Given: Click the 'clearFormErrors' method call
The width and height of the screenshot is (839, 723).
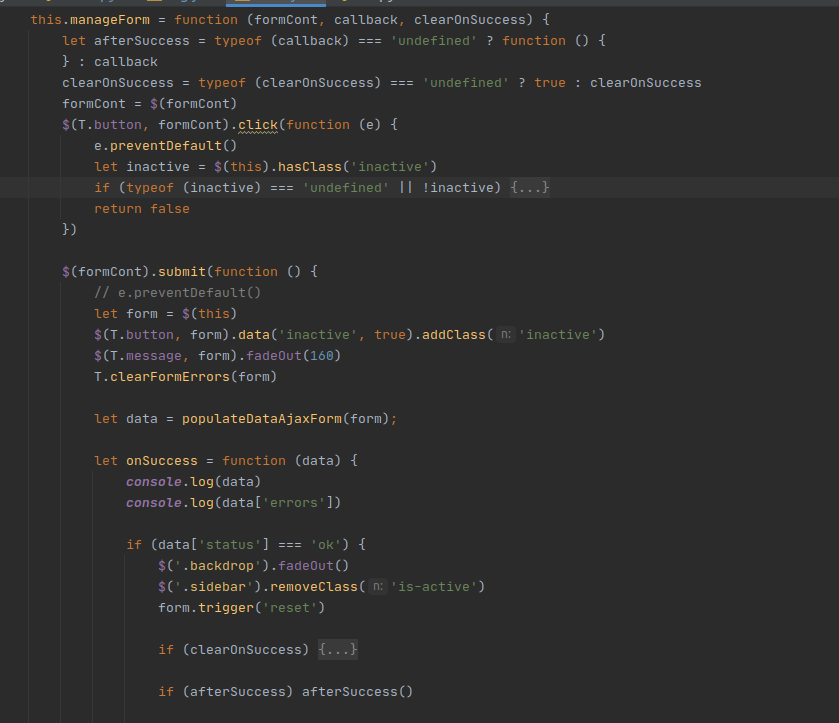Looking at the screenshot, I should click(x=170, y=377).
